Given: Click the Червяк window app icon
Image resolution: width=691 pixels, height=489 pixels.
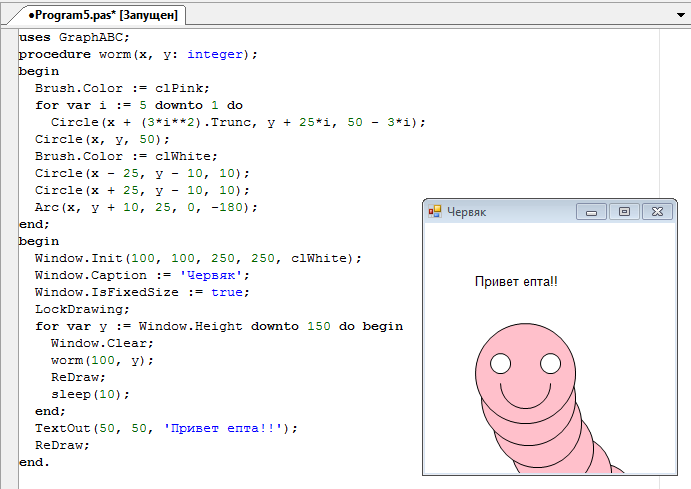Looking at the screenshot, I should pos(435,212).
